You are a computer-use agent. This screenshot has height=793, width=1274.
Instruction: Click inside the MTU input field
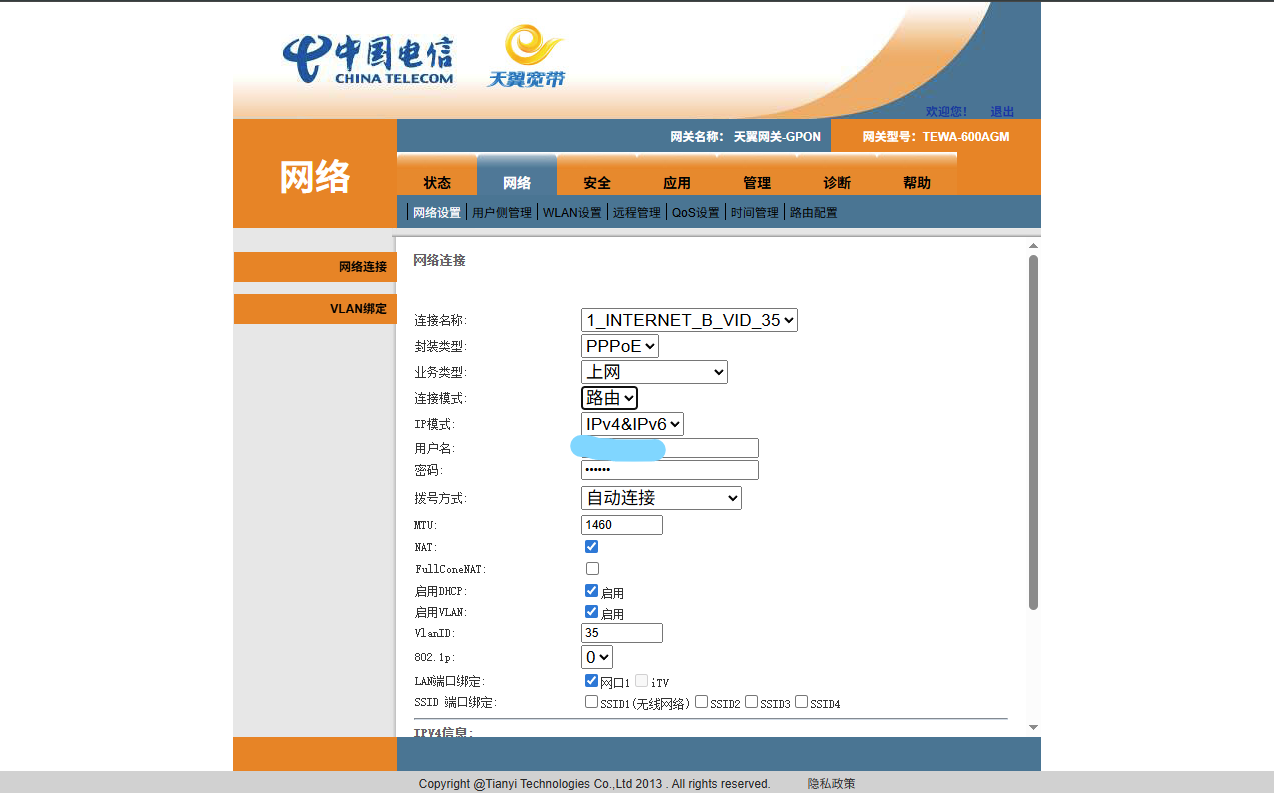620,524
